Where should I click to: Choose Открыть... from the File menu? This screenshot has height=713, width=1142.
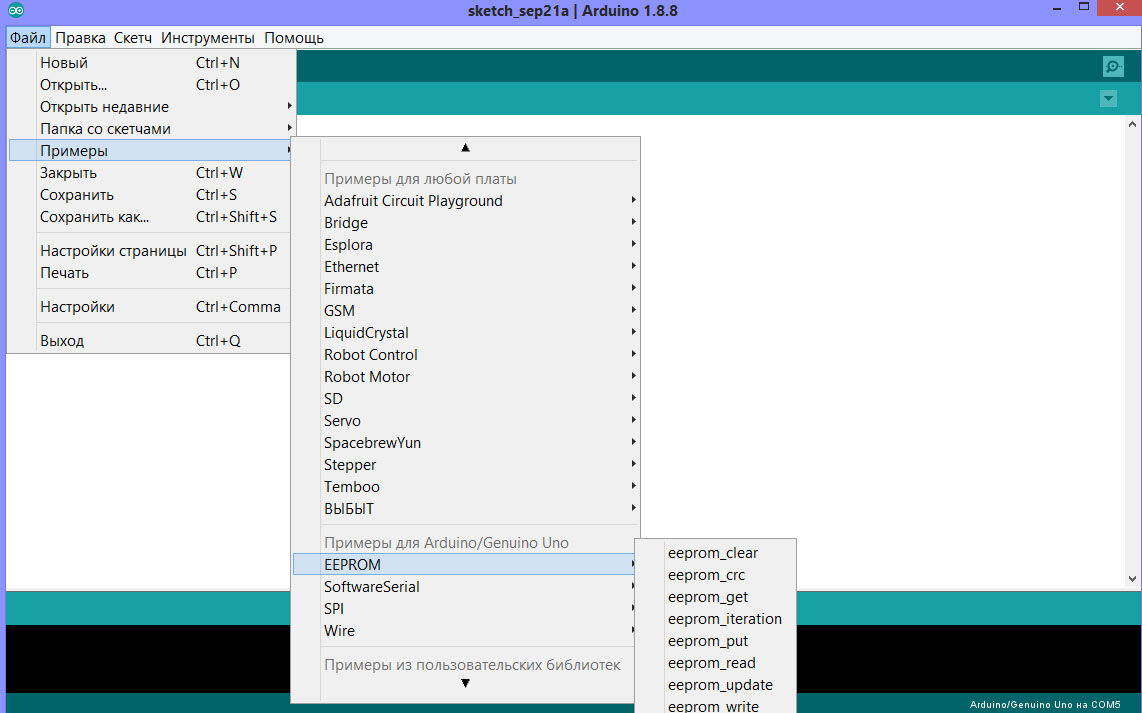(151, 84)
